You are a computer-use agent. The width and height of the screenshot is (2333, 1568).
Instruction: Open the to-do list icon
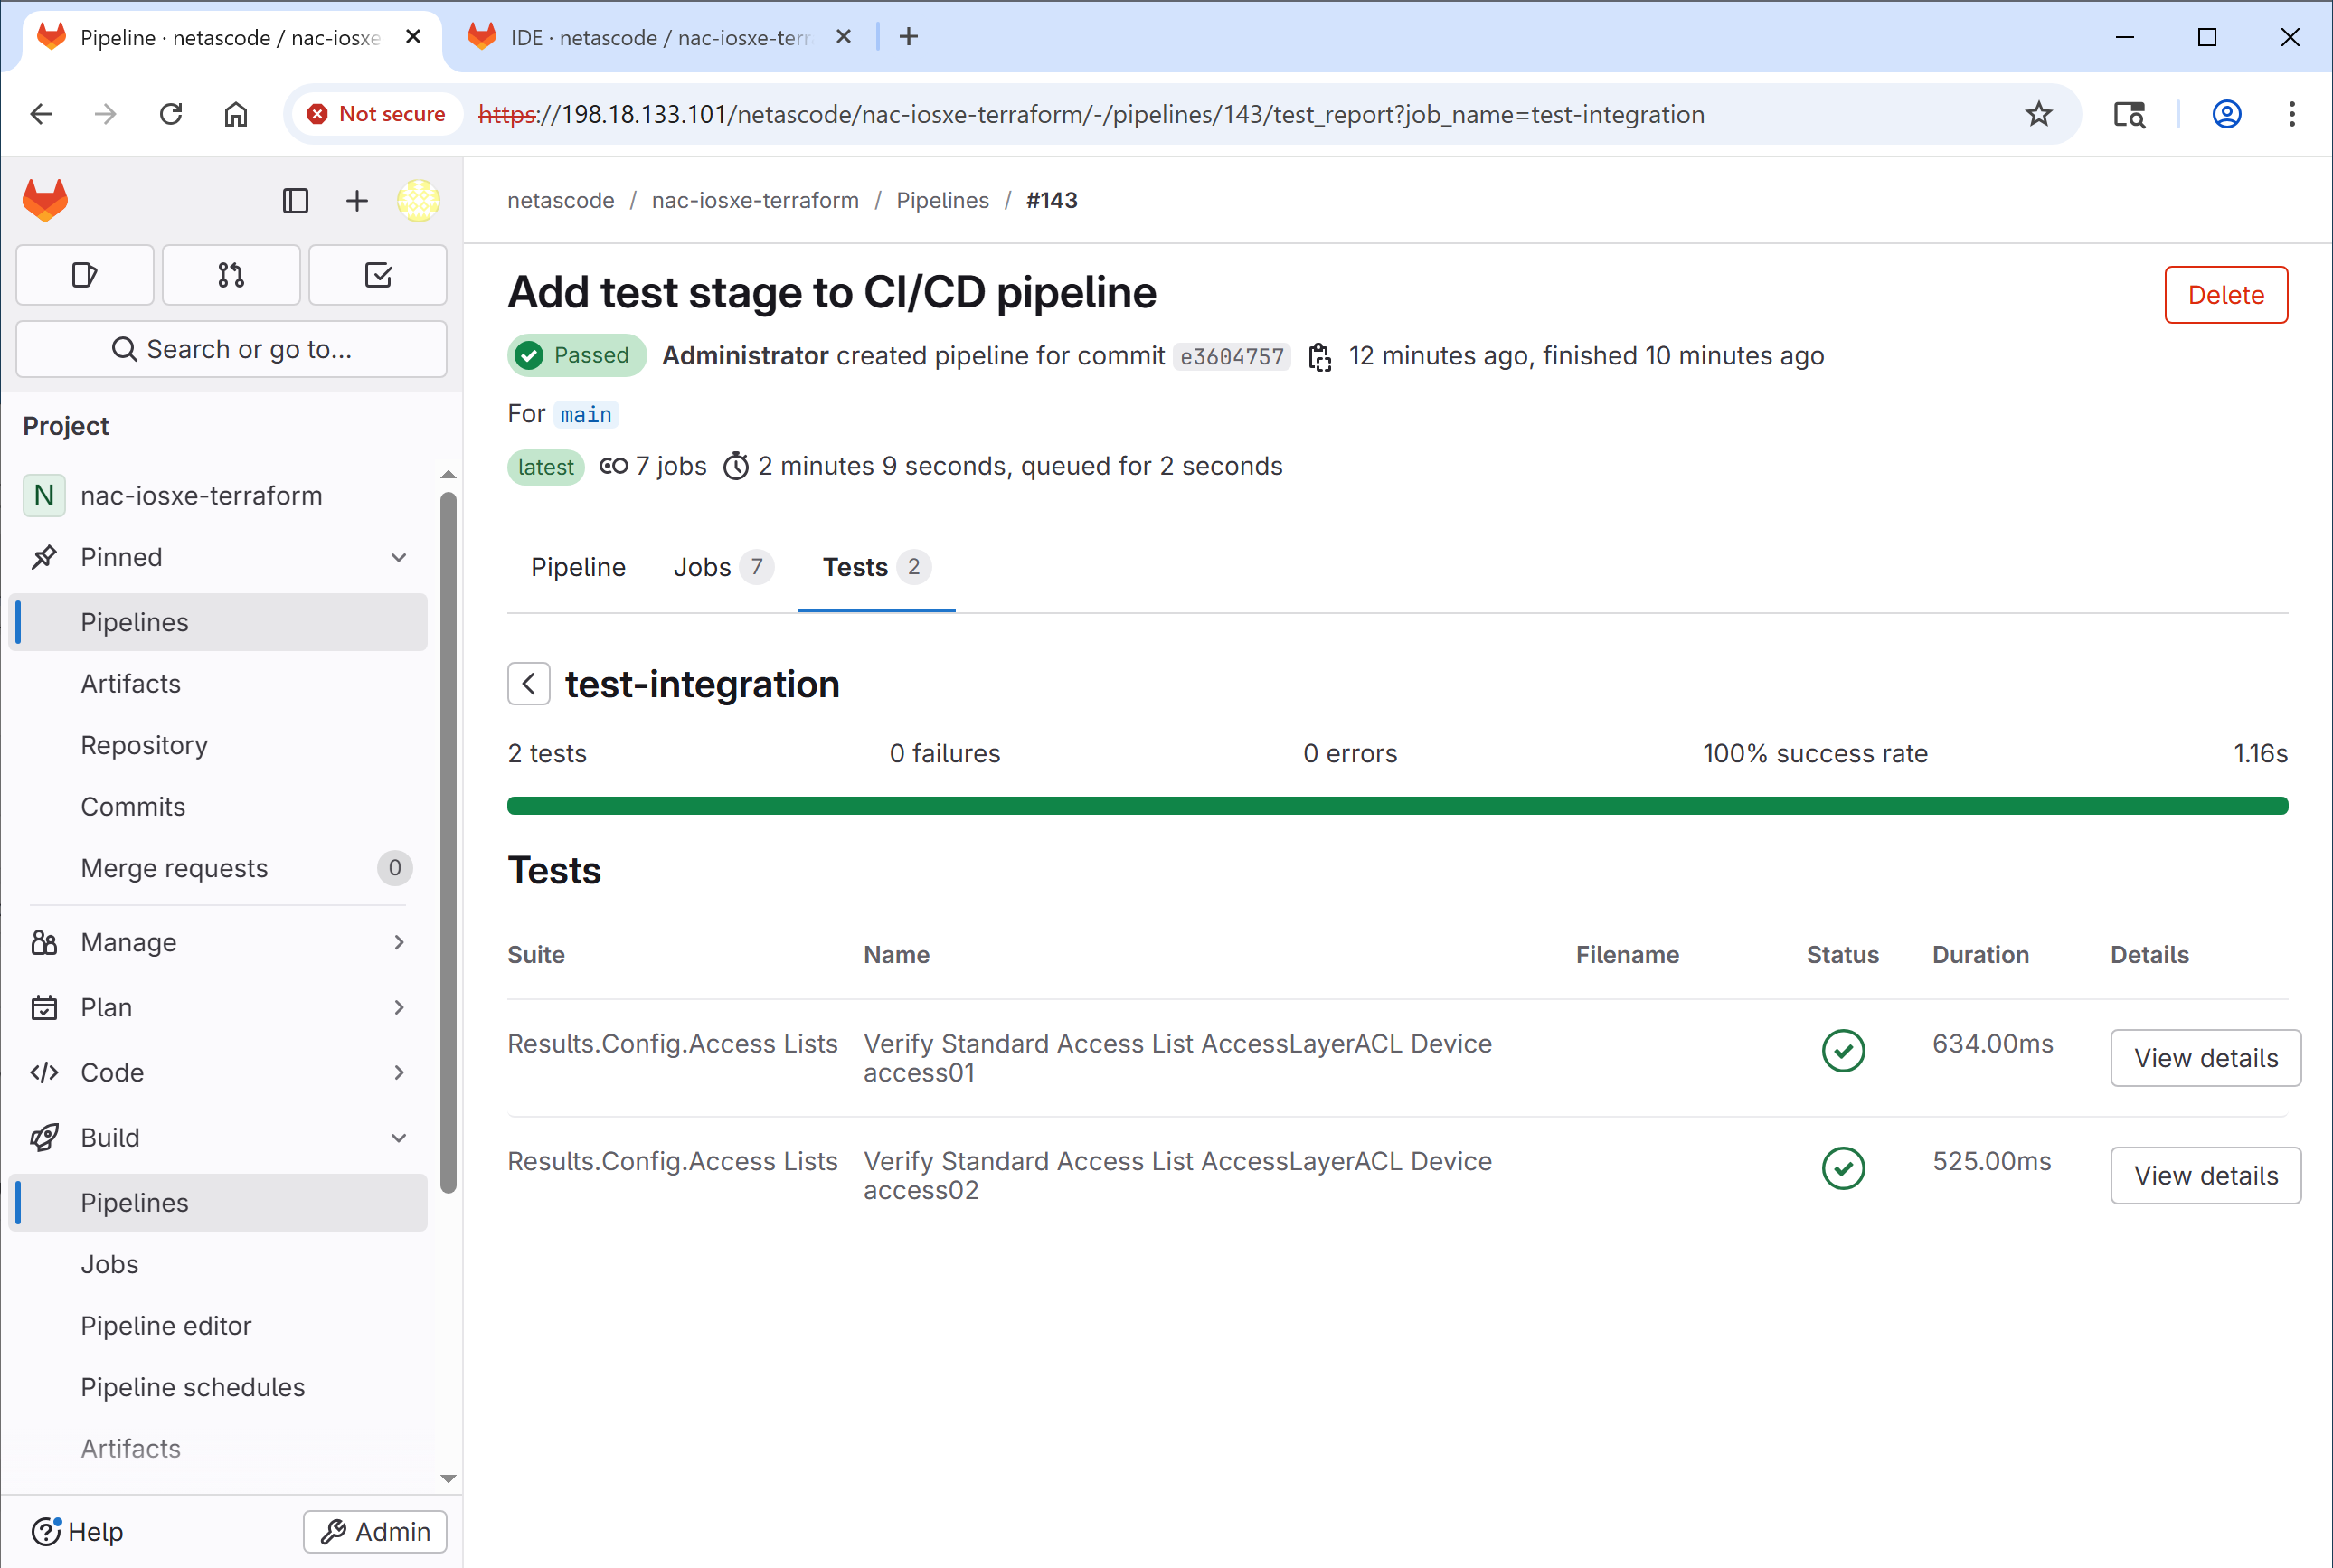click(x=378, y=275)
